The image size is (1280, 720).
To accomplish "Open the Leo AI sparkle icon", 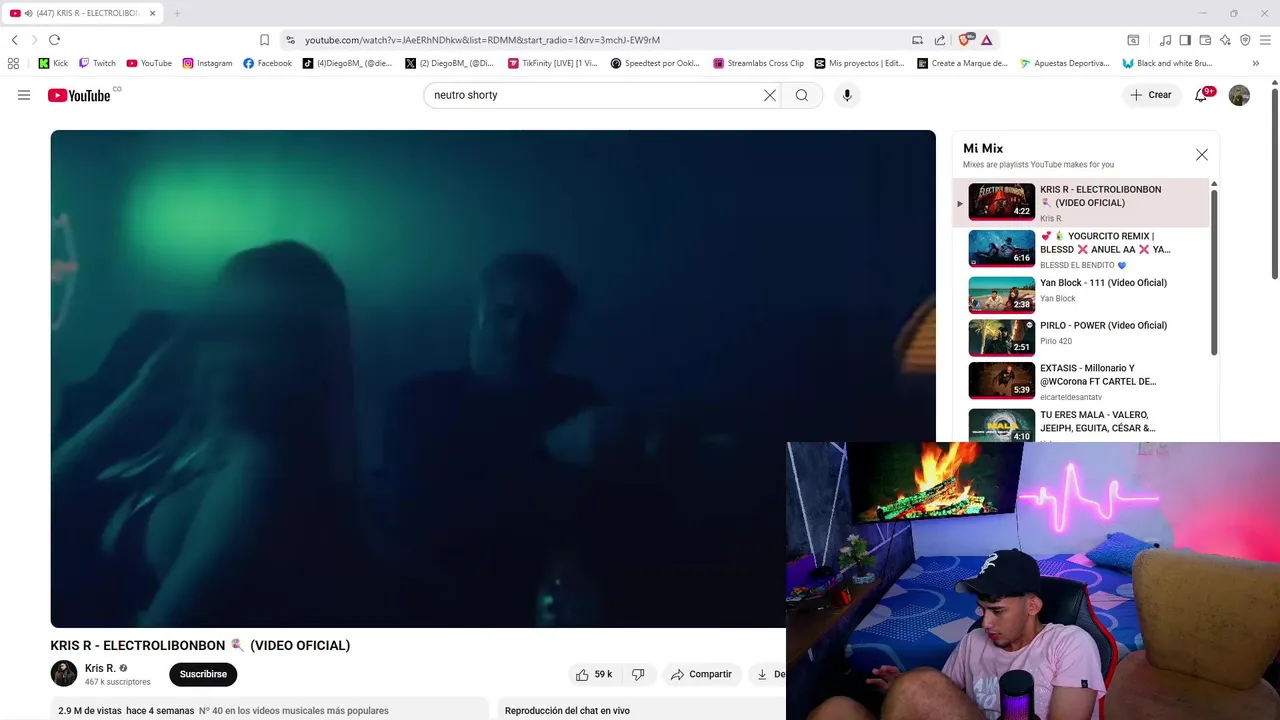I will click(1225, 40).
